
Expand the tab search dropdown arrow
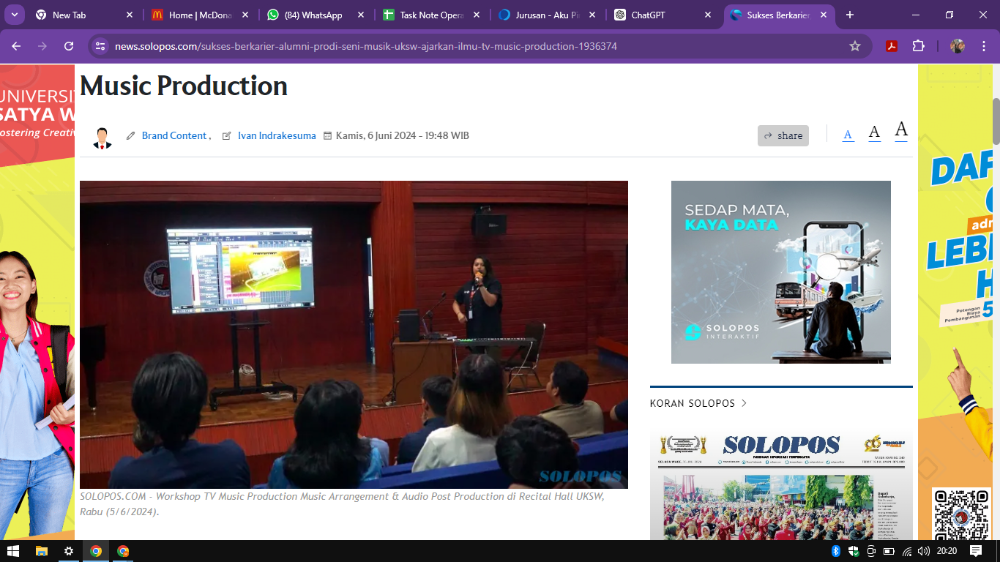[15, 15]
